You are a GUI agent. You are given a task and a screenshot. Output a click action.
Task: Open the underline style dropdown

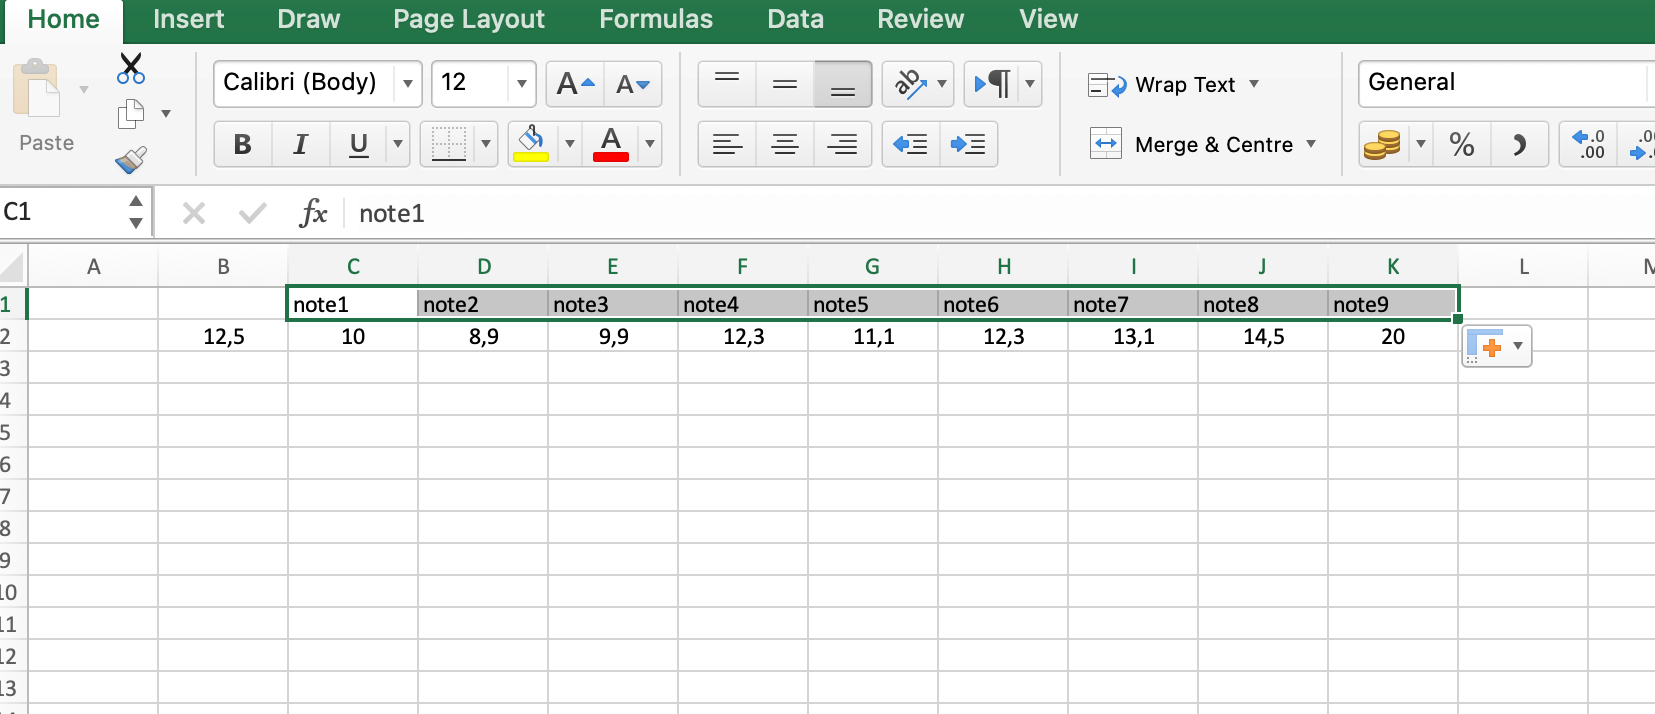398,144
